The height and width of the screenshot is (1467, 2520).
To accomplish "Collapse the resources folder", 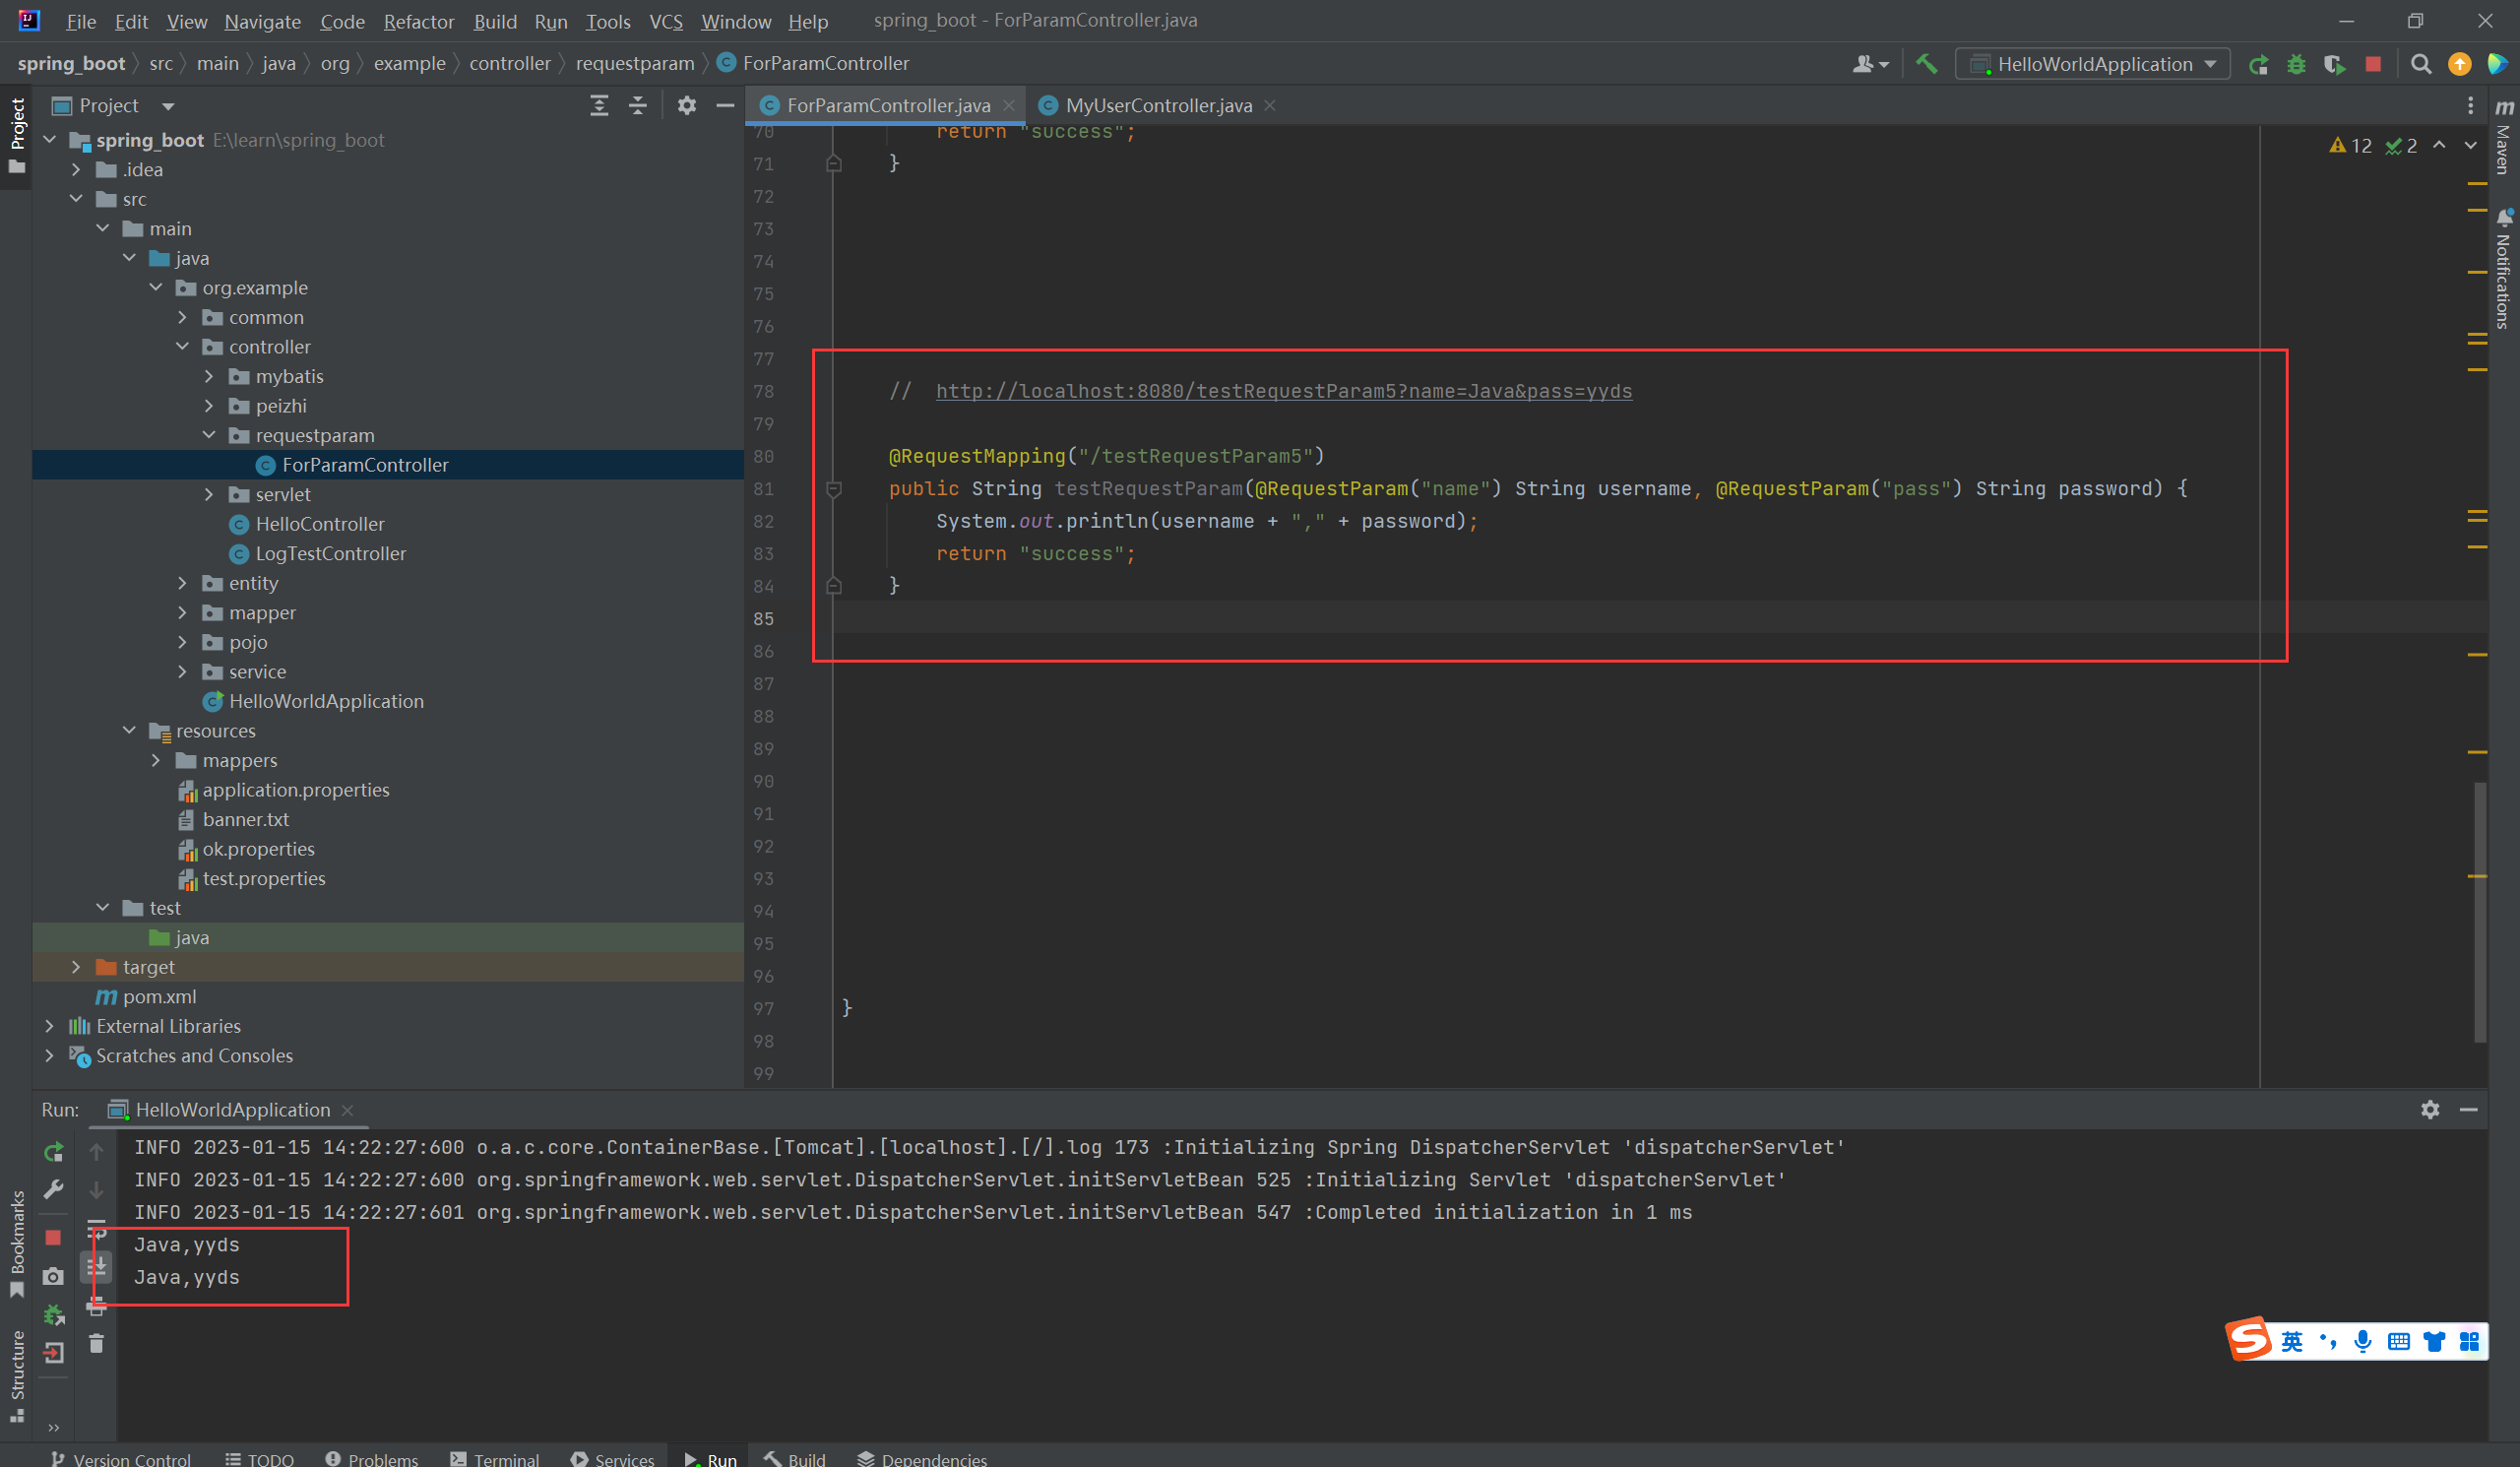I will coord(130,731).
